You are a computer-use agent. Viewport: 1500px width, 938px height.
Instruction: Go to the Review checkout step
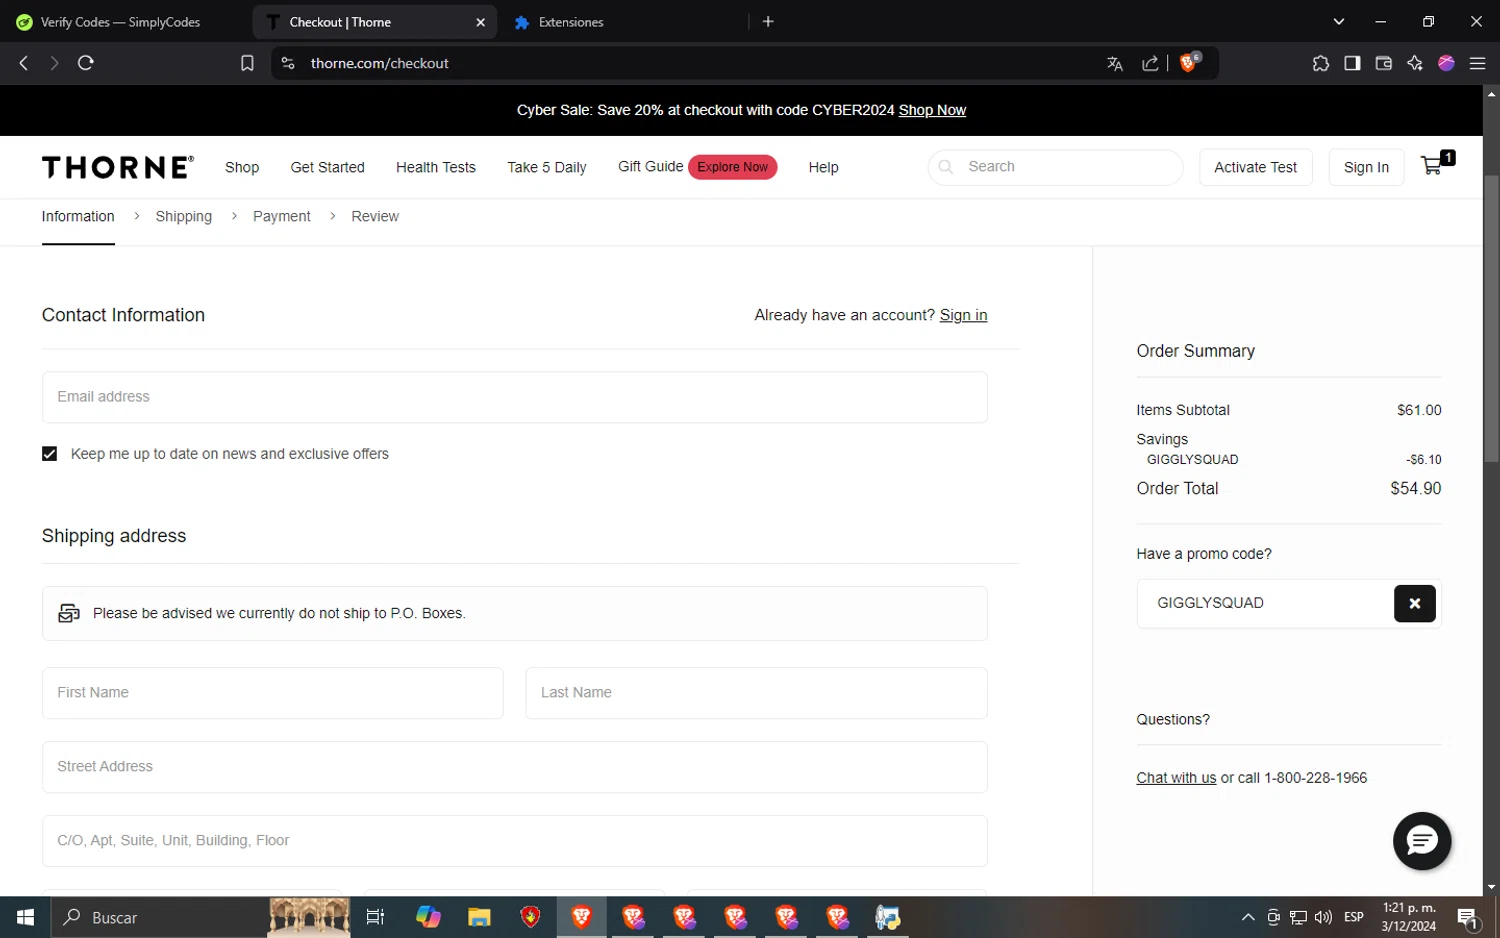(x=375, y=216)
